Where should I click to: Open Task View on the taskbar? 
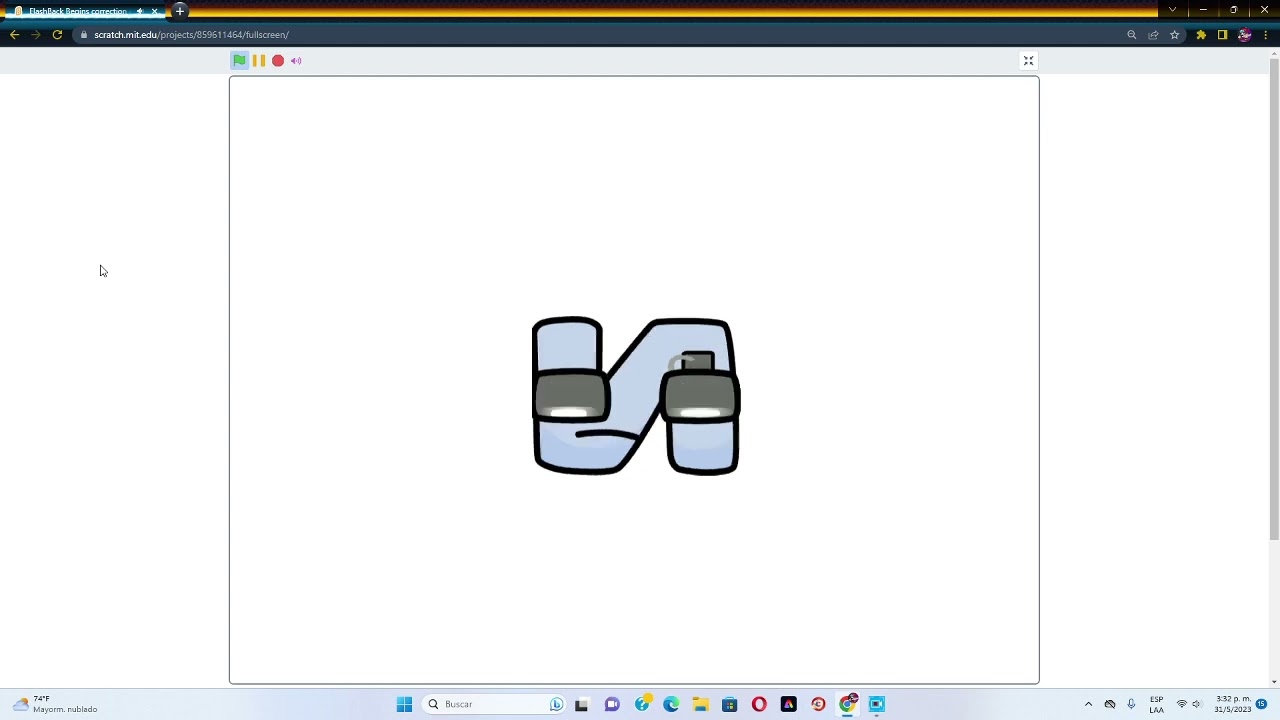[582, 704]
